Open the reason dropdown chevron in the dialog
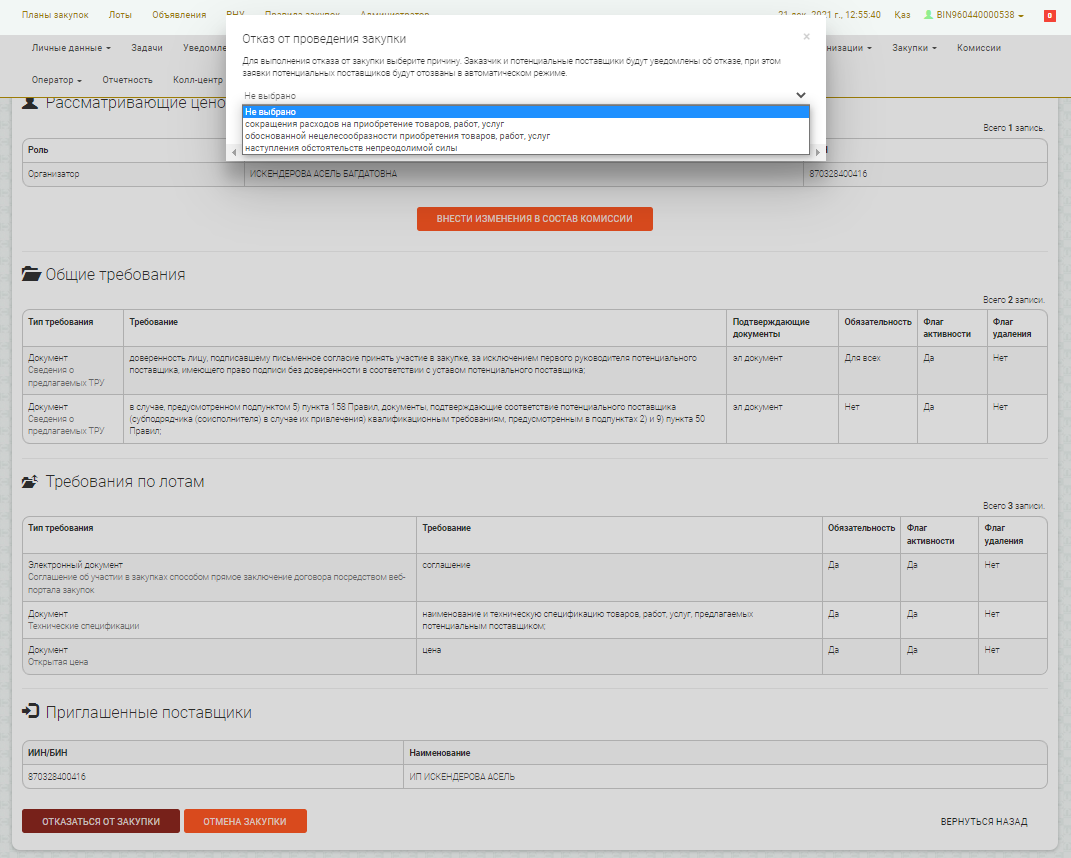The width and height of the screenshot is (1071, 858). coord(800,95)
